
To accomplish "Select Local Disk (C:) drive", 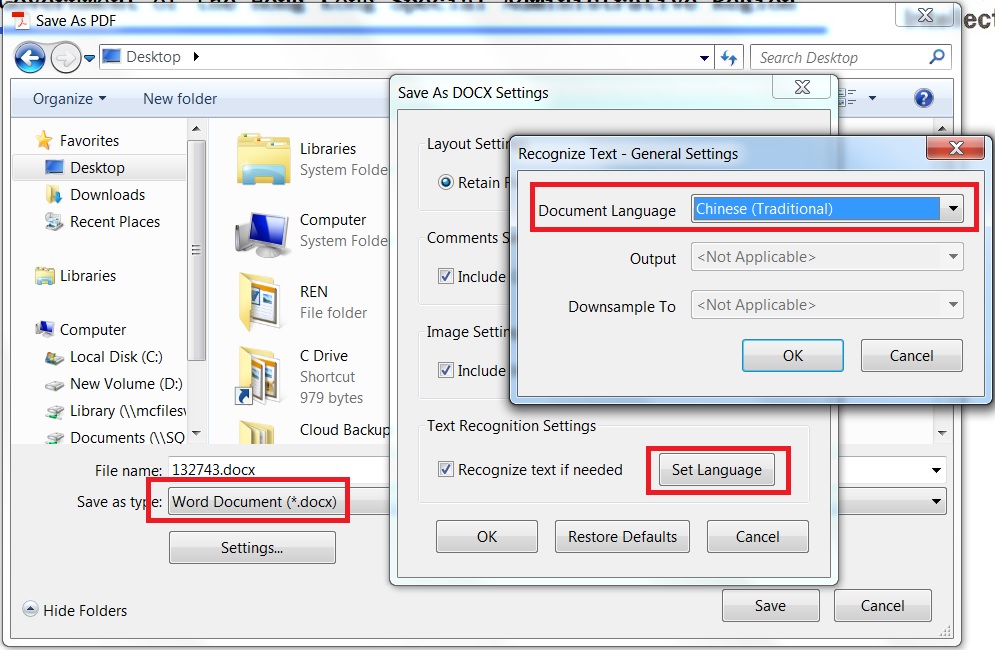I will point(116,357).
